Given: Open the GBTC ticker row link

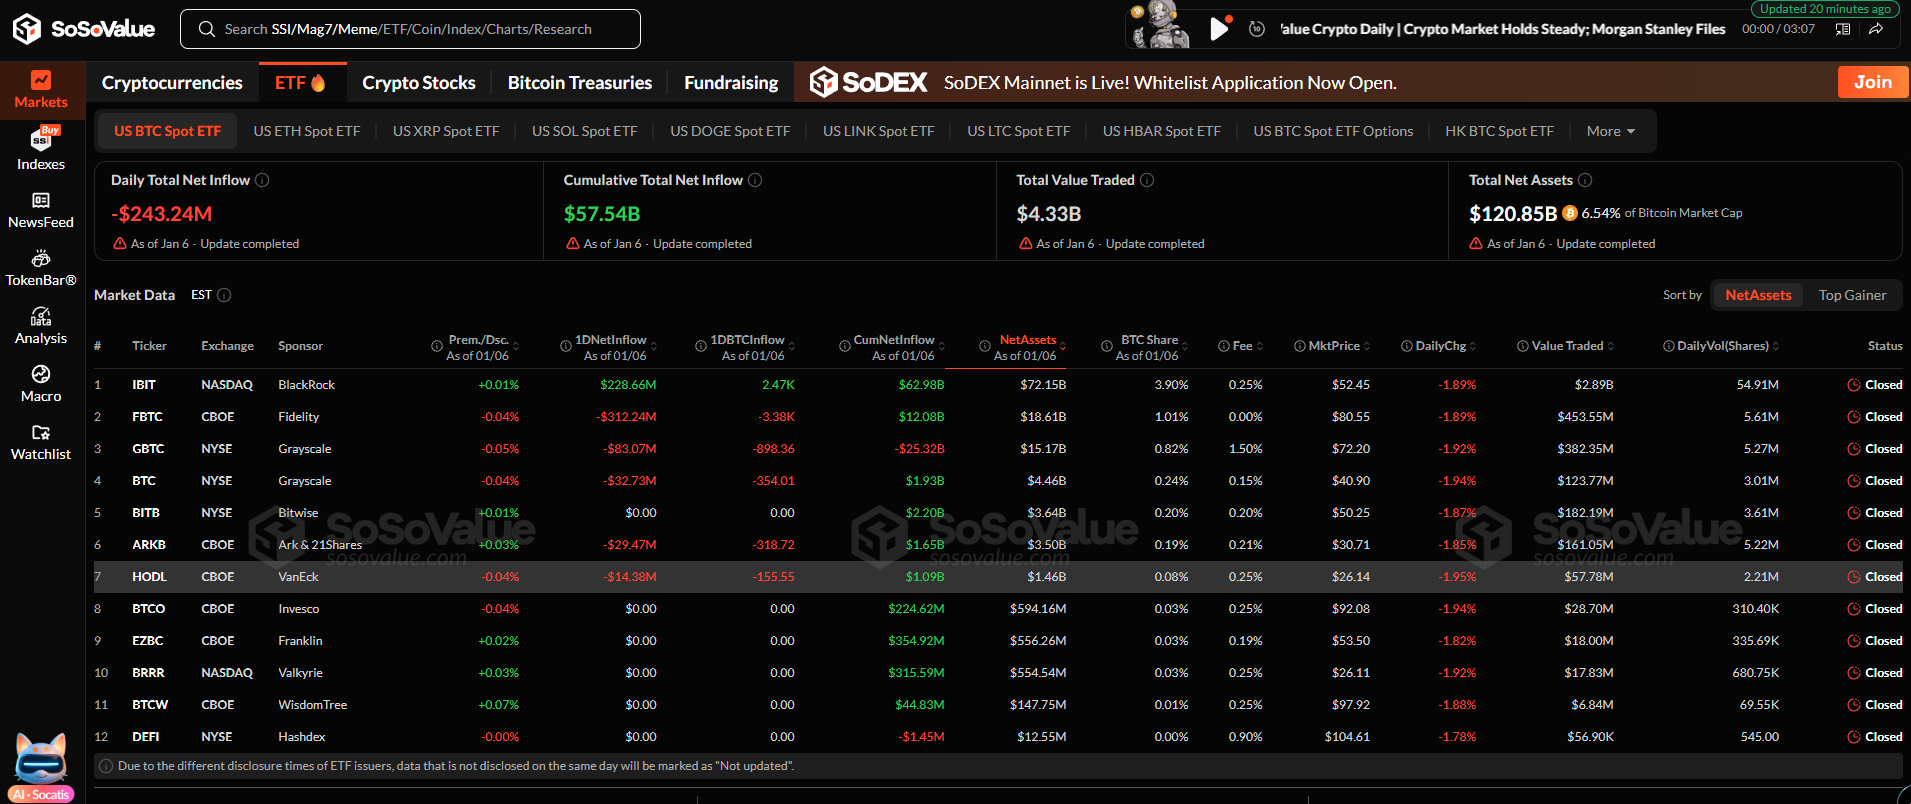Looking at the screenshot, I should tap(148, 449).
